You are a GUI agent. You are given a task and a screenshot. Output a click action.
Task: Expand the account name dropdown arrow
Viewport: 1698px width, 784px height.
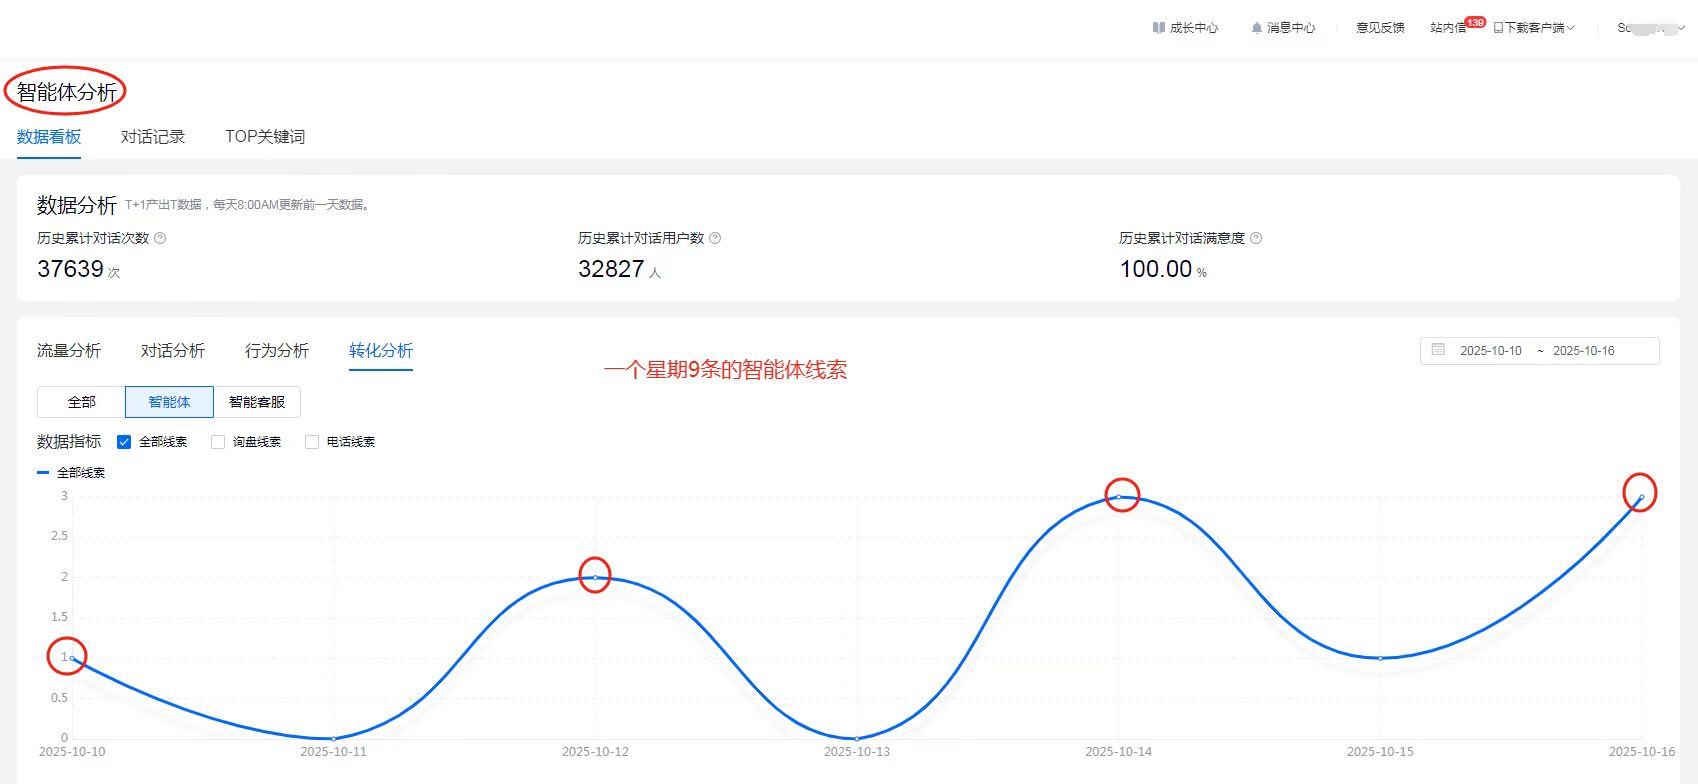[x=1681, y=28]
